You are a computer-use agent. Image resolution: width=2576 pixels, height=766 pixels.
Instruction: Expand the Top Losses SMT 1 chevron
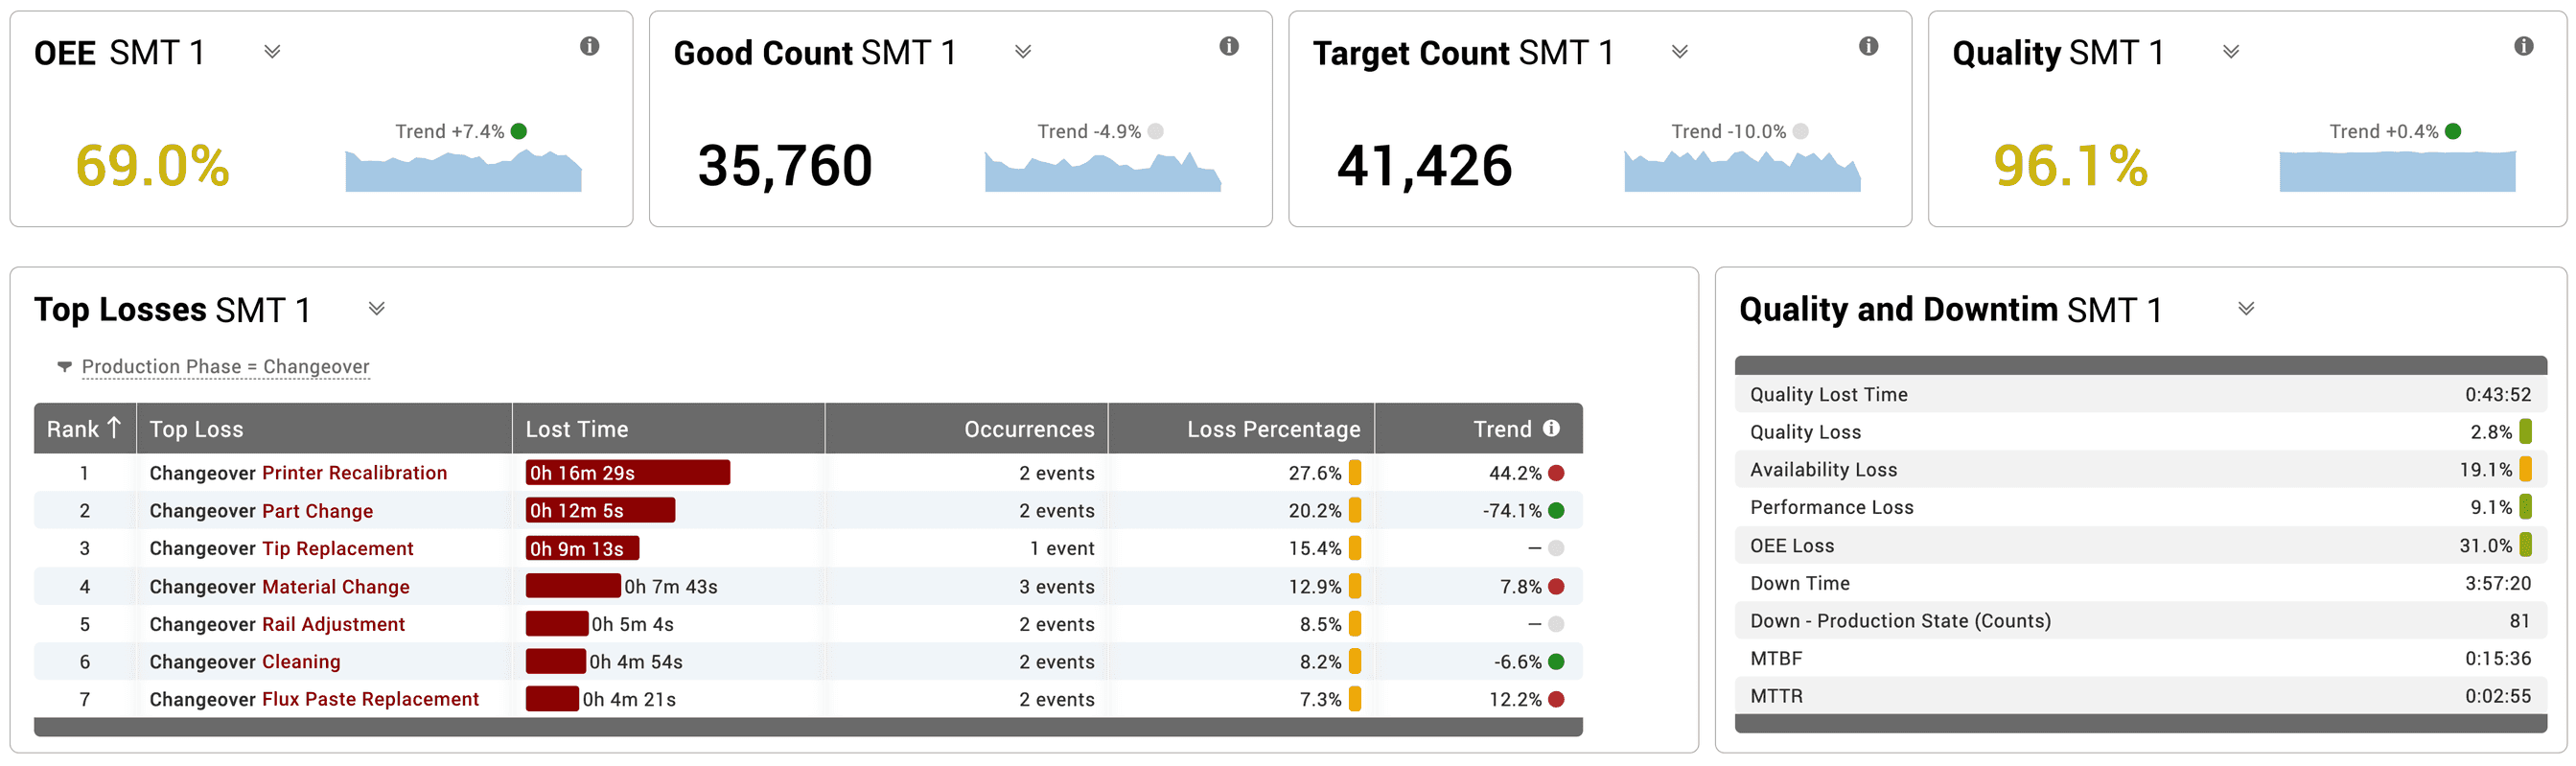coord(376,309)
